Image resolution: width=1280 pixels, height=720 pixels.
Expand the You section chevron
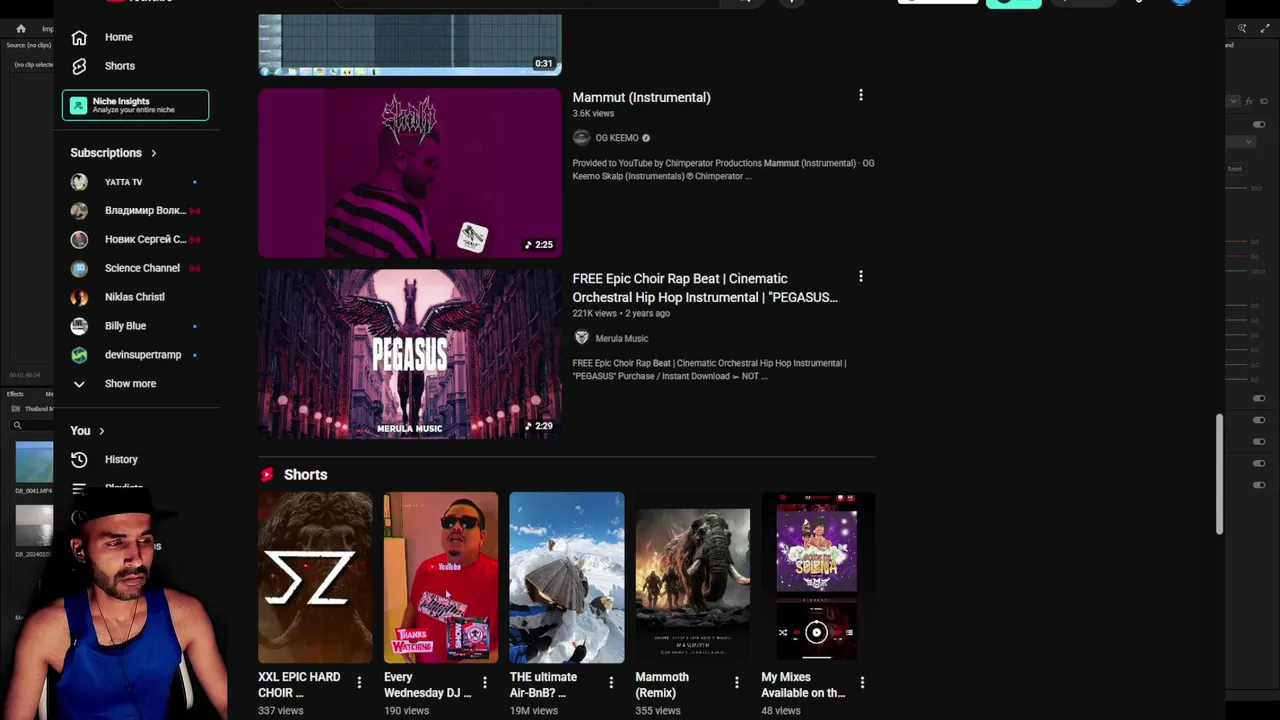[x=102, y=431]
